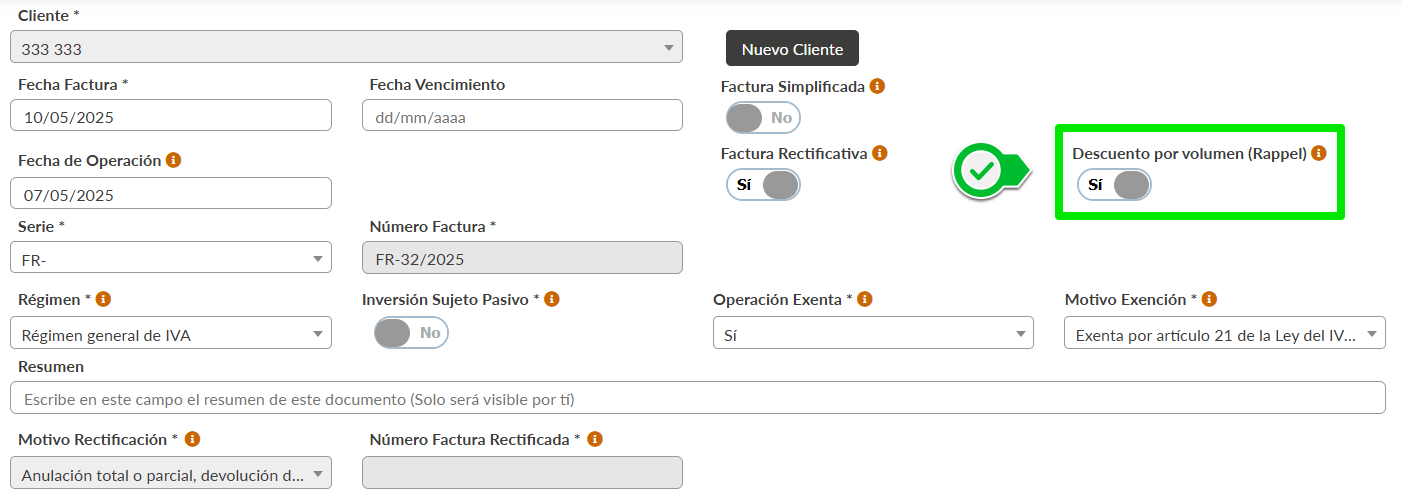
Task: Toggle the Factura Rectificativa switch
Action: (x=763, y=185)
